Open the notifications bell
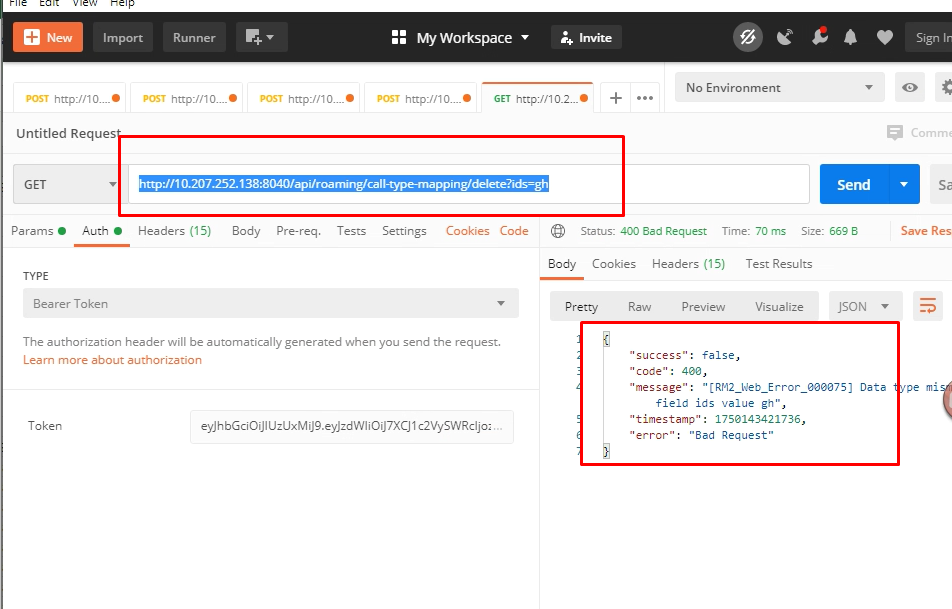The image size is (952, 609). point(851,38)
